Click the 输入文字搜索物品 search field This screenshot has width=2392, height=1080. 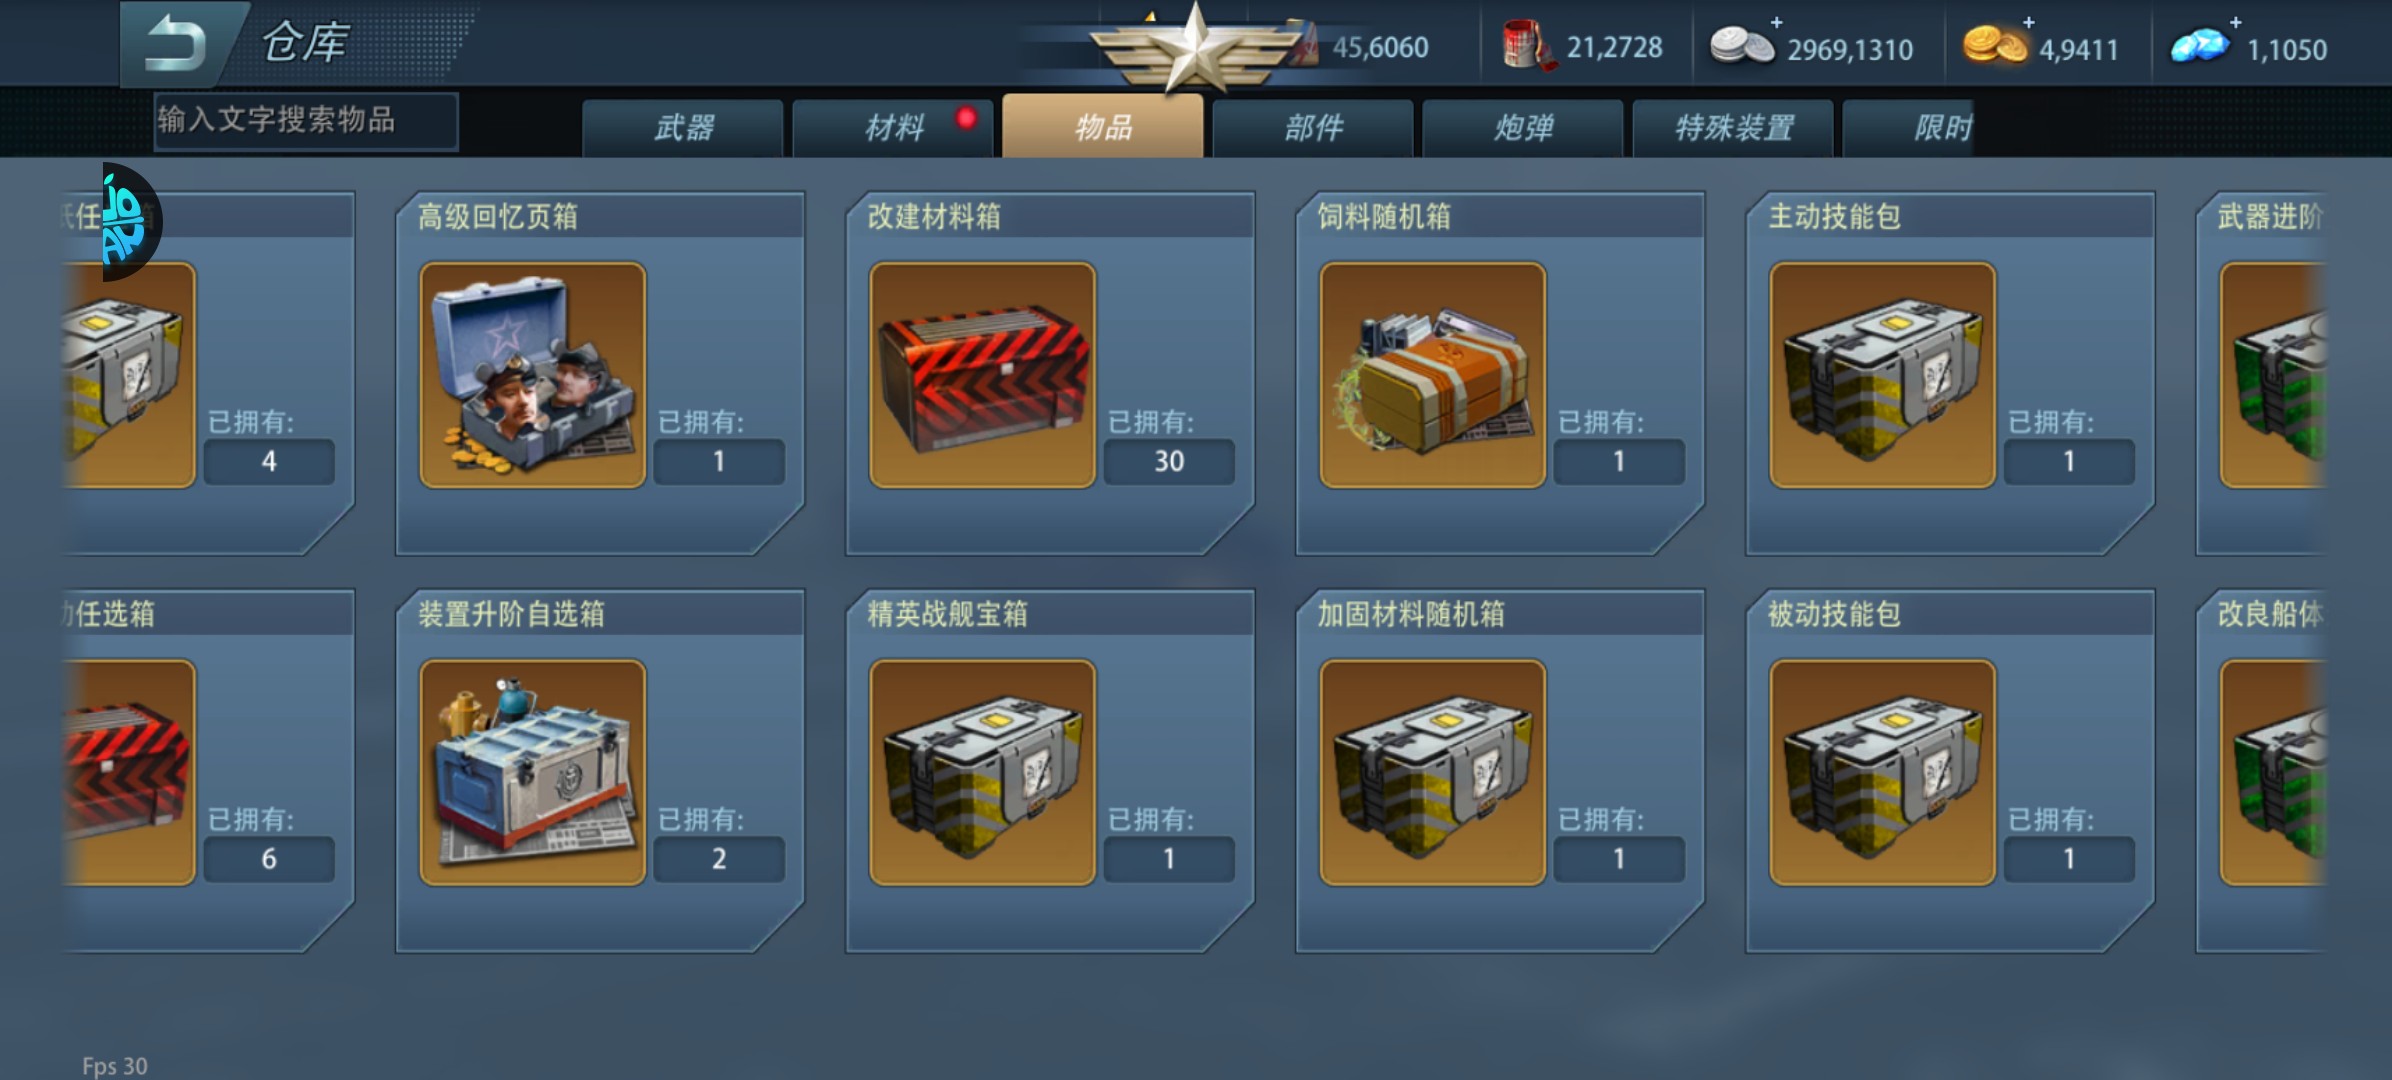306,121
